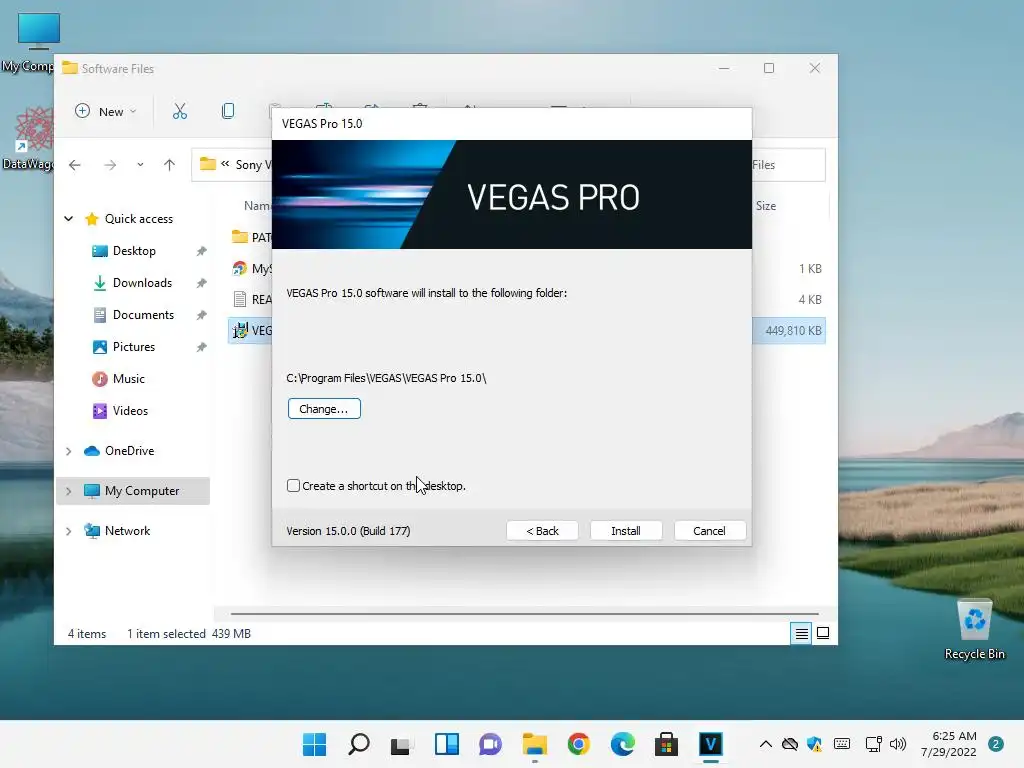This screenshot has height=768, width=1024.
Task: Open recent locations chevron in Explorer
Action: coord(140,165)
